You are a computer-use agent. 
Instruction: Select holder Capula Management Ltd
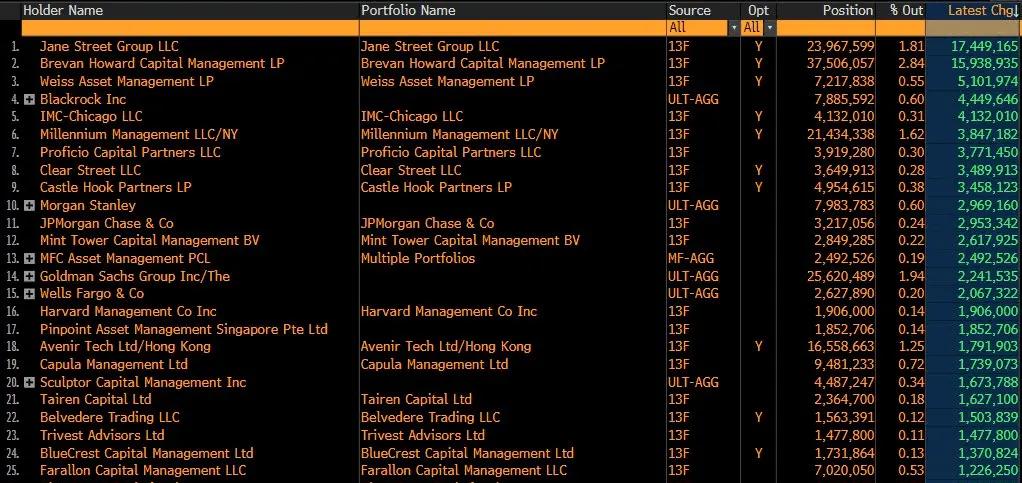pos(113,364)
